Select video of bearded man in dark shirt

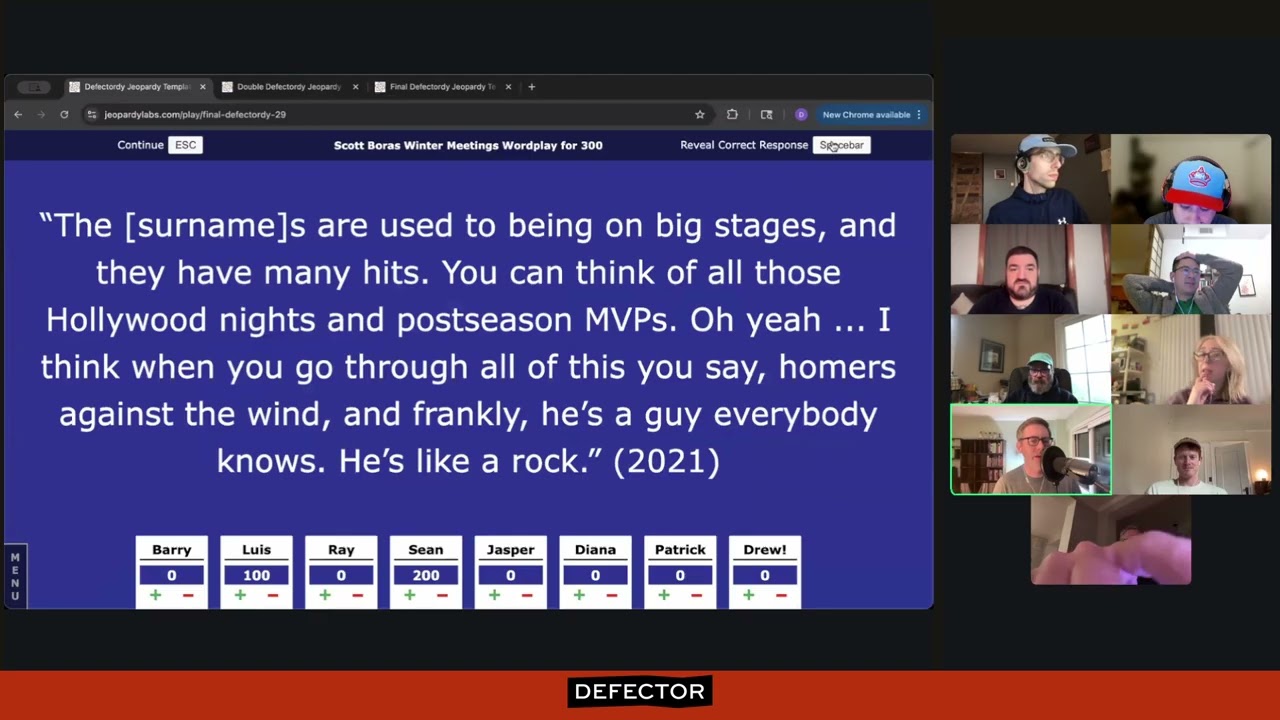tap(1031, 270)
